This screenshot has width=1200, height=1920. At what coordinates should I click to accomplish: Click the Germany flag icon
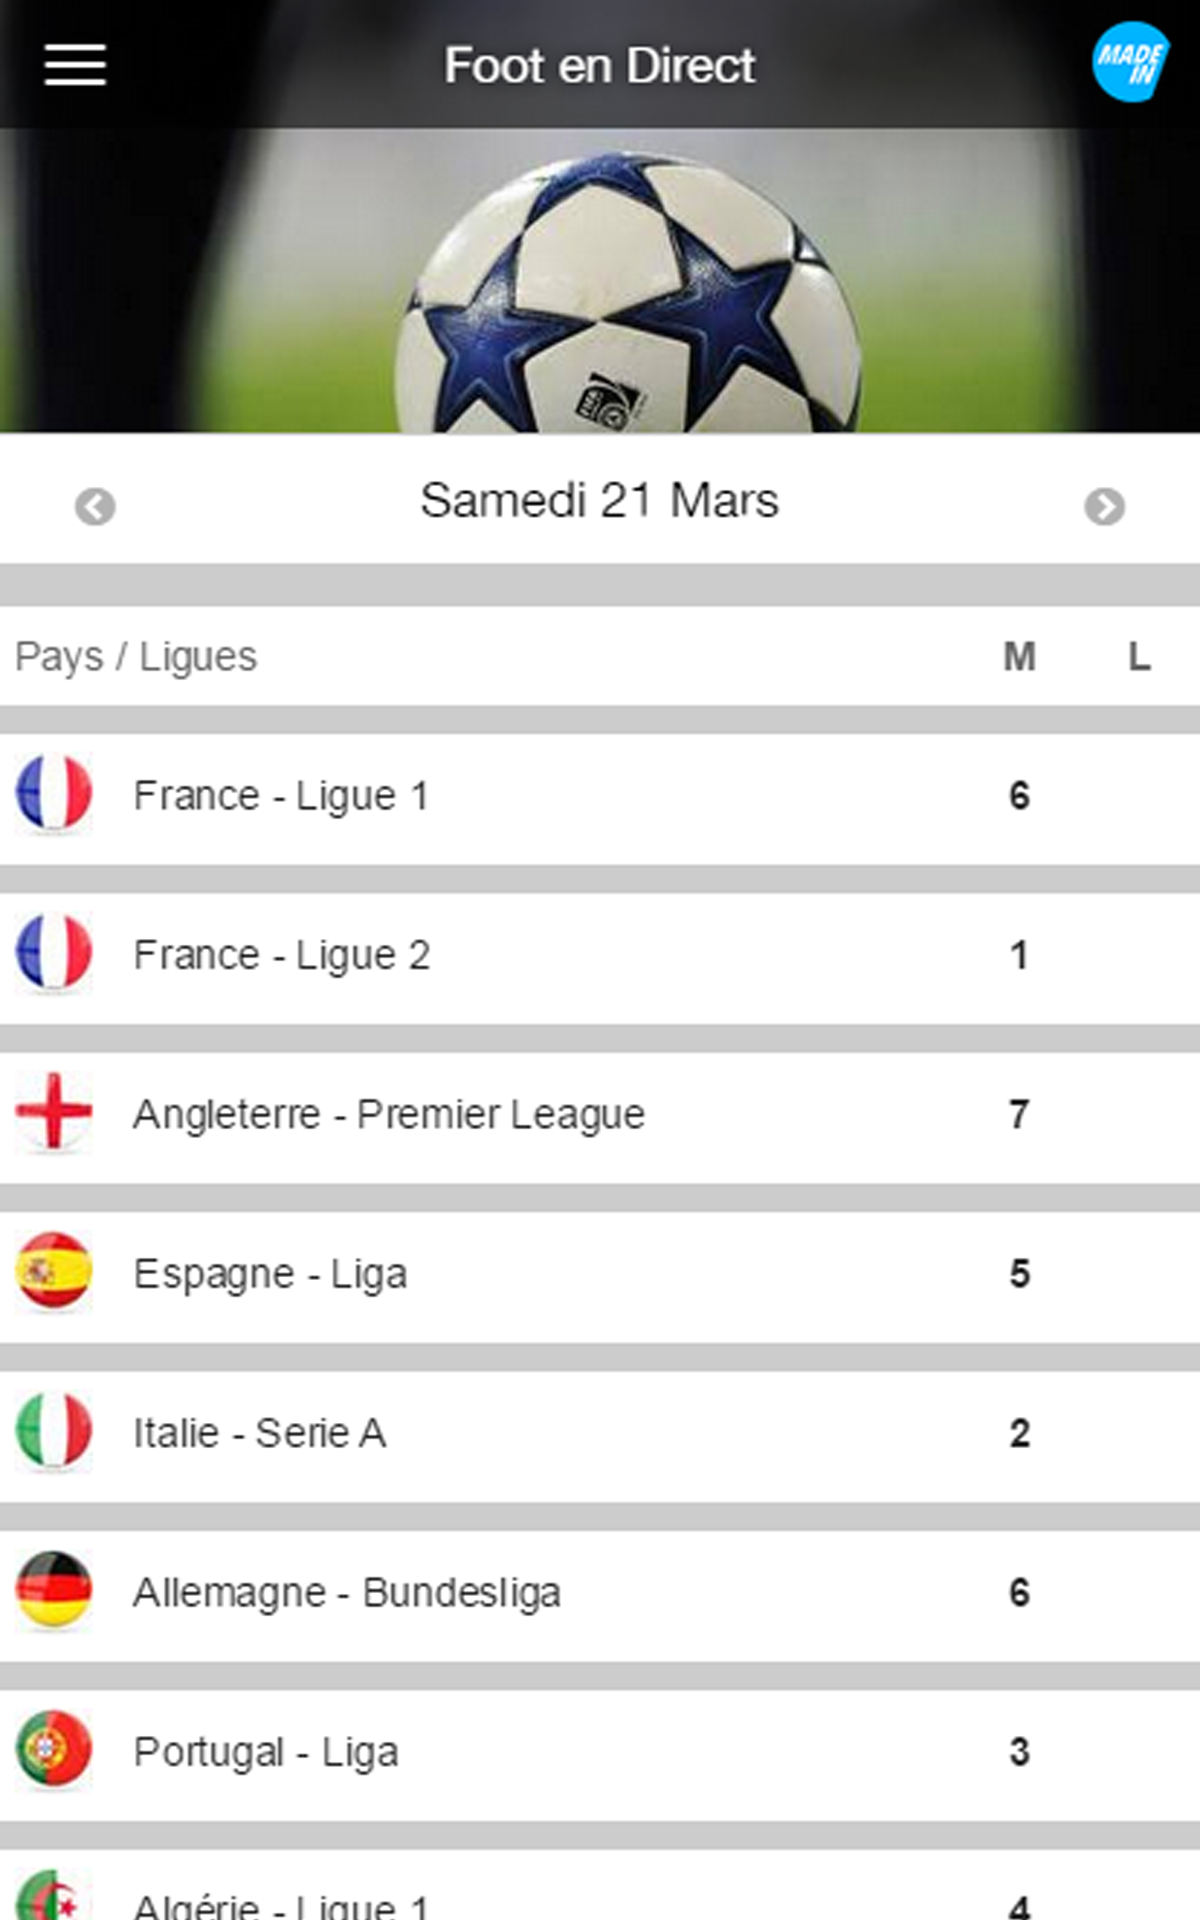pyautogui.click(x=54, y=1590)
